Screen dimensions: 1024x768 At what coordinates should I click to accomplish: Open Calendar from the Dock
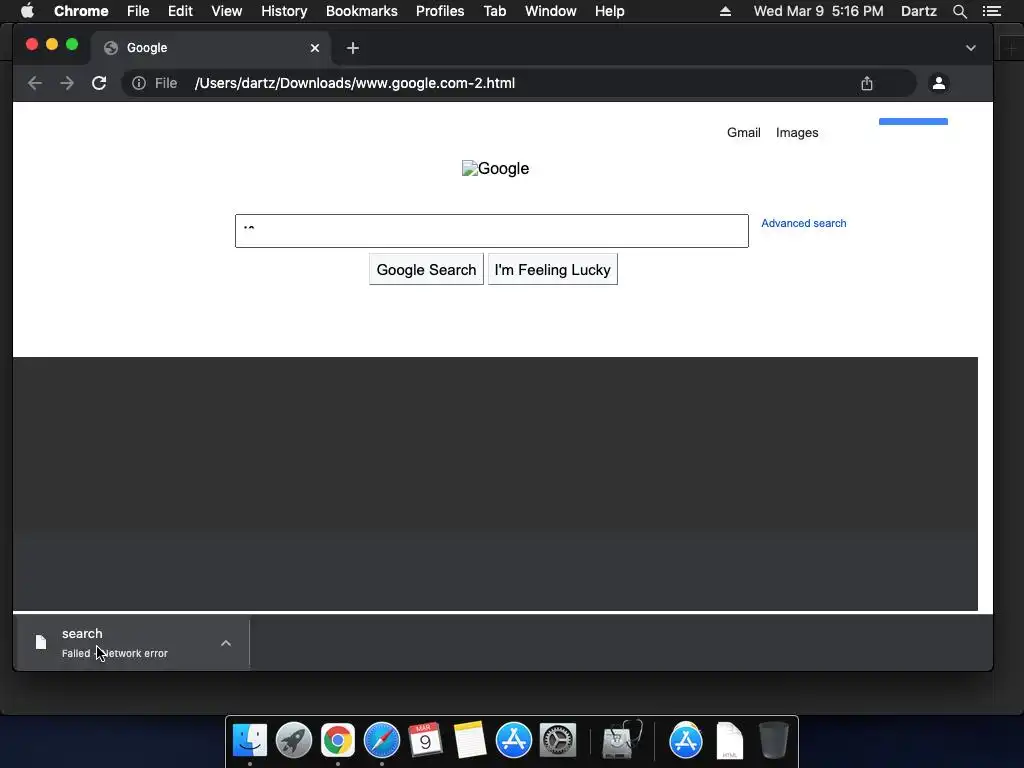click(425, 741)
